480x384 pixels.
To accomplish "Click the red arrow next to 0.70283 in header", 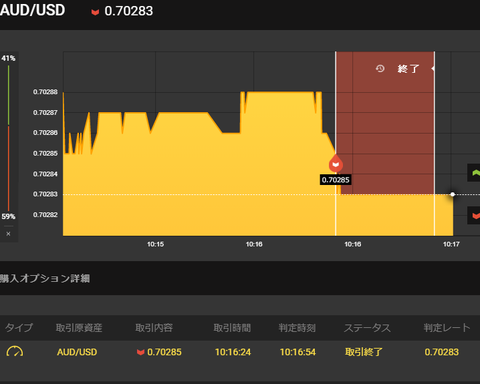I will pos(95,12).
